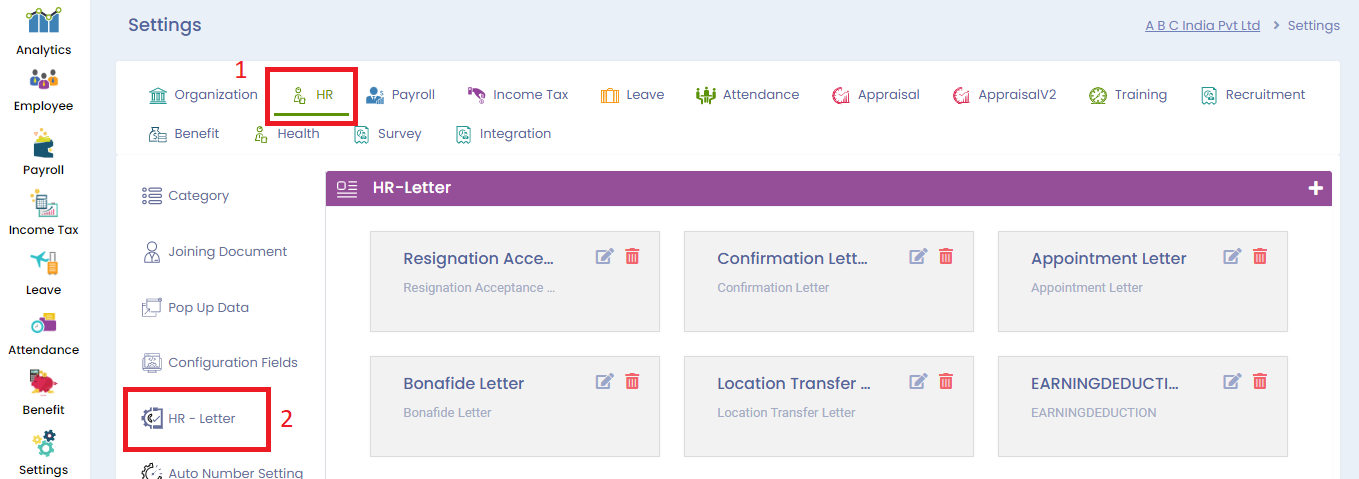1359x479 pixels.
Task: Click the A B C India Pvt Ltd link
Action: [1202, 26]
